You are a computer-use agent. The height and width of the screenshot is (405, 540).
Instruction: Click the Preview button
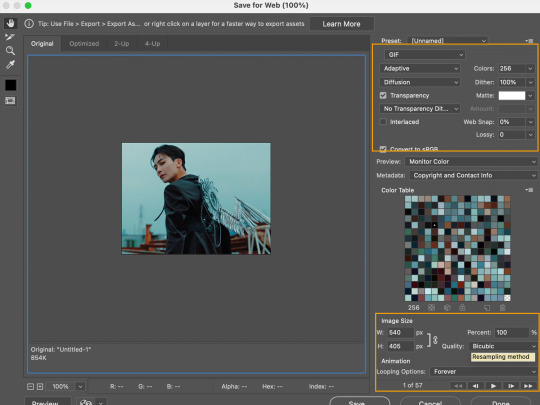pos(48,402)
